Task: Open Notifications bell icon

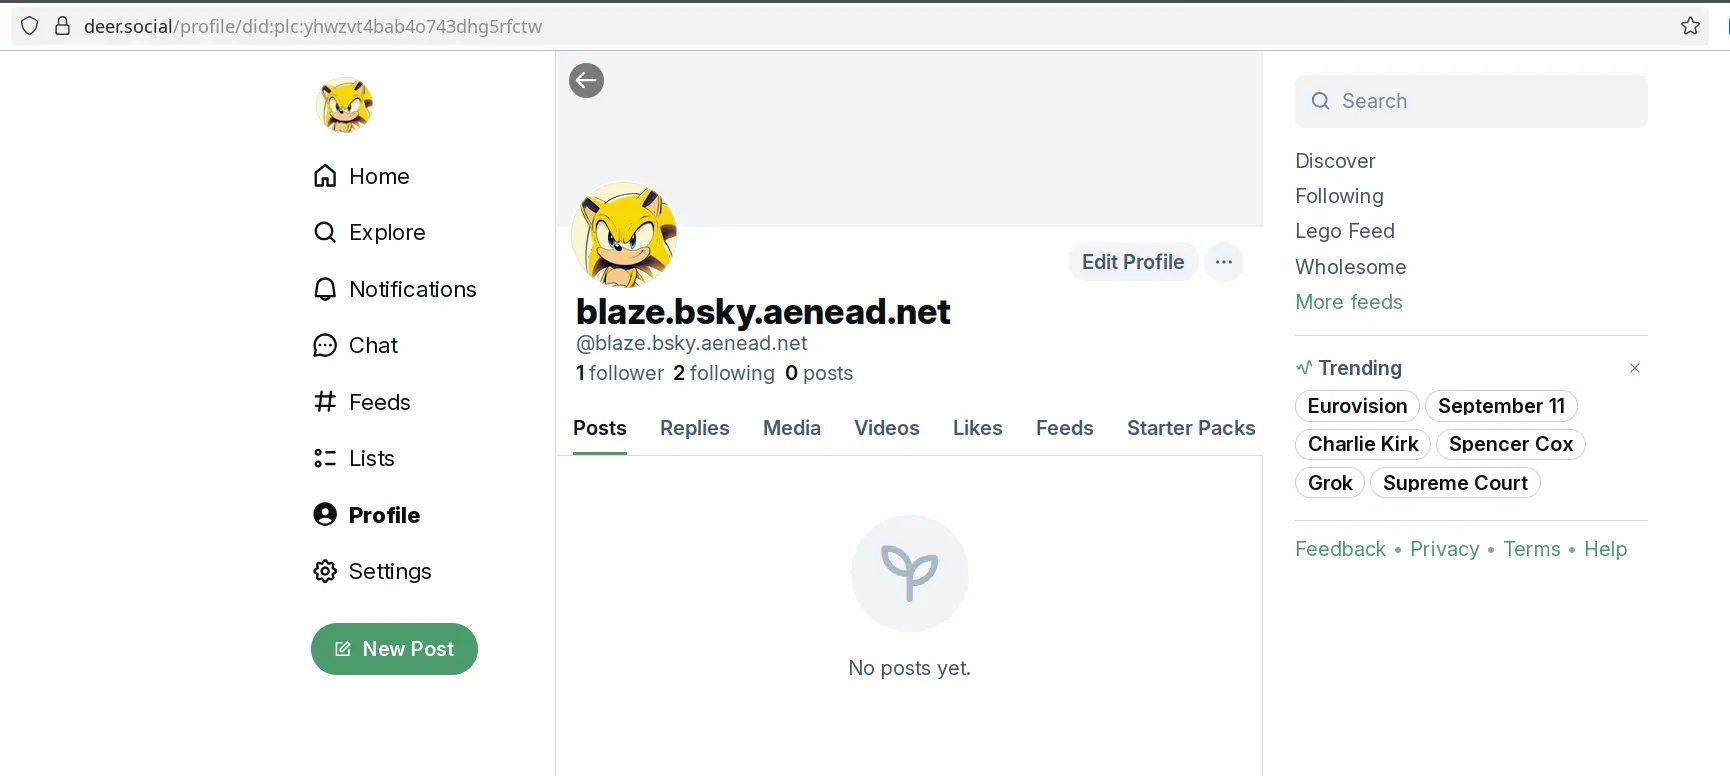Action: 325,289
